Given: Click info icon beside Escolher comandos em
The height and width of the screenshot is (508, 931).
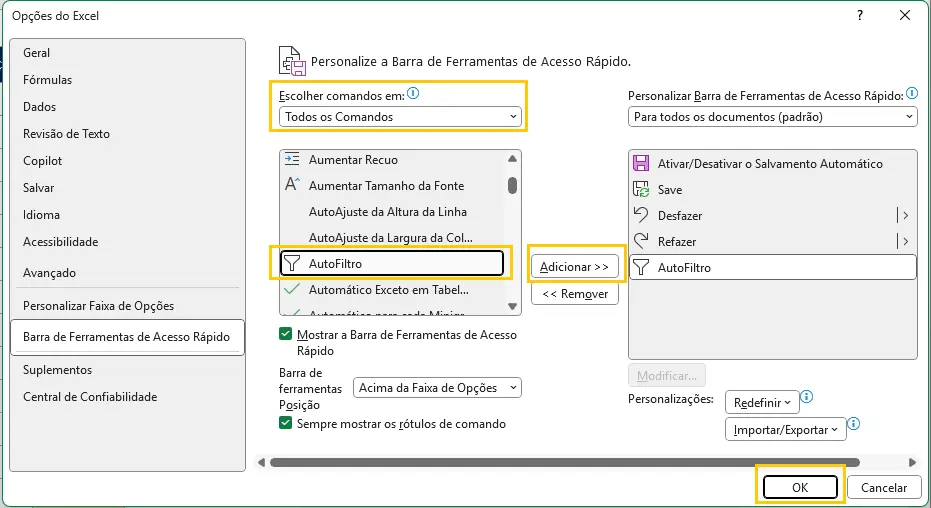Looking at the screenshot, I should tap(413, 94).
